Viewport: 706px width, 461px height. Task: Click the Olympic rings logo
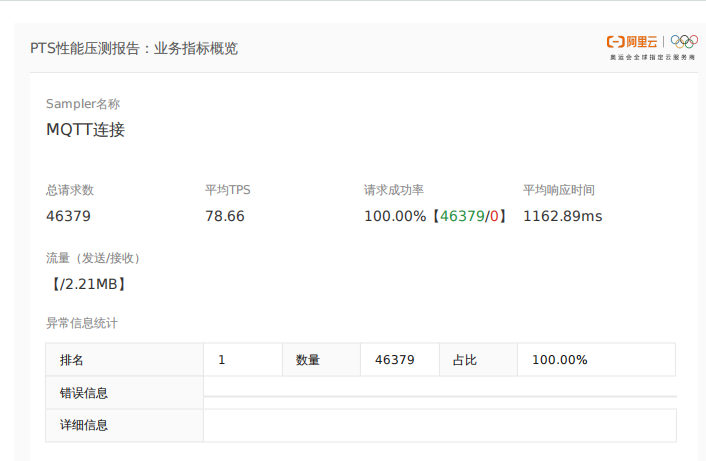[x=684, y=41]
